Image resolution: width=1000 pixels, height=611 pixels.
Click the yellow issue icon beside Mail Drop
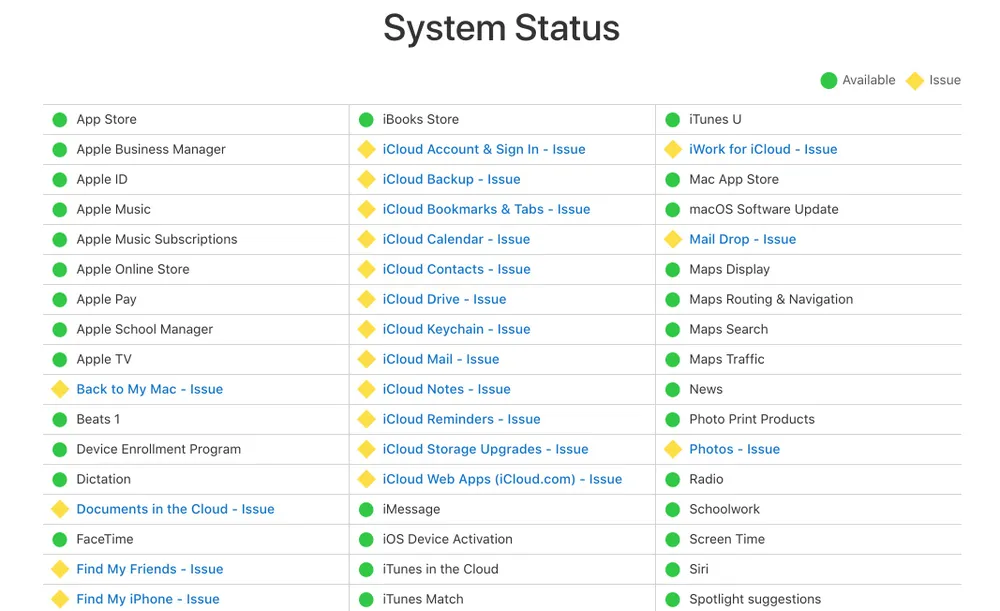point(673,239)
